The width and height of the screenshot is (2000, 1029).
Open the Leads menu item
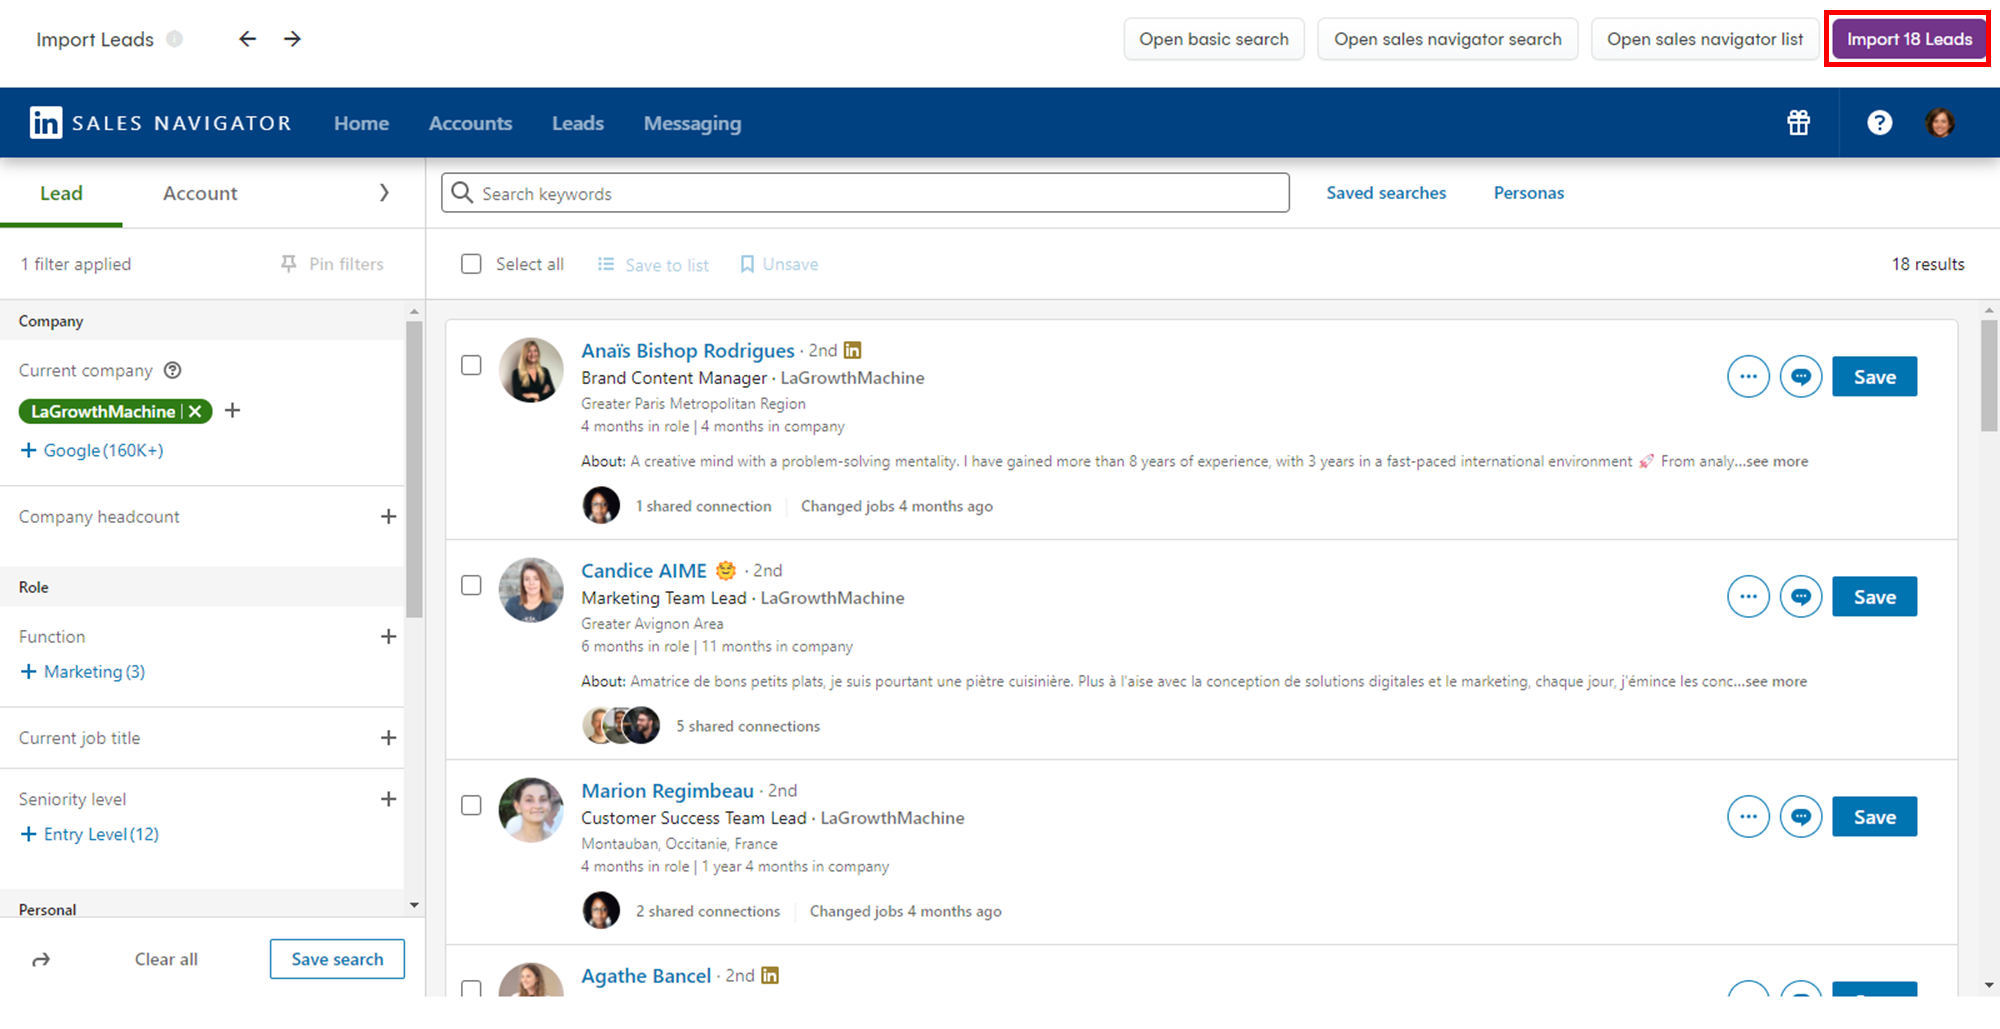coord(578,123)
